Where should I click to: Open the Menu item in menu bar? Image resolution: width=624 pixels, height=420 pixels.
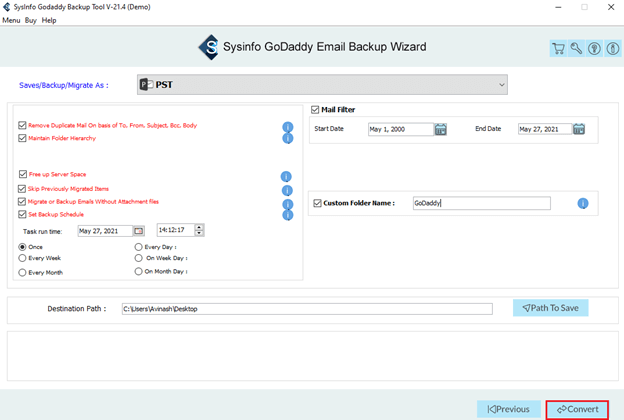(x=11, y=20)
